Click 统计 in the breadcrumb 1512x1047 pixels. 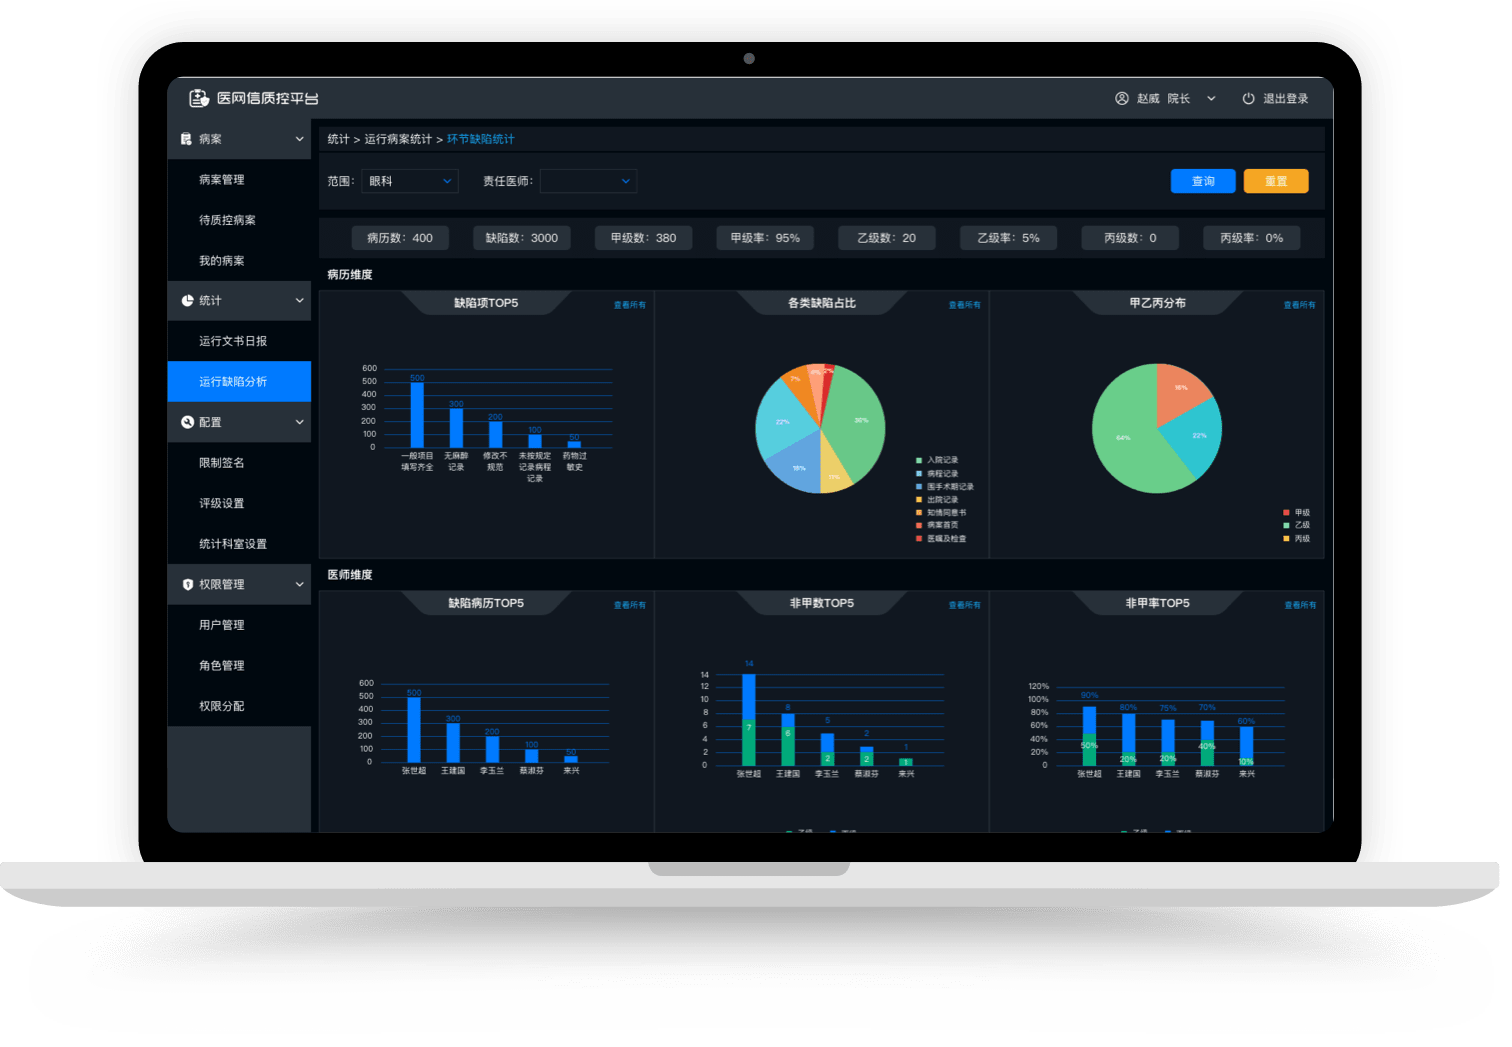click(338, 139)
